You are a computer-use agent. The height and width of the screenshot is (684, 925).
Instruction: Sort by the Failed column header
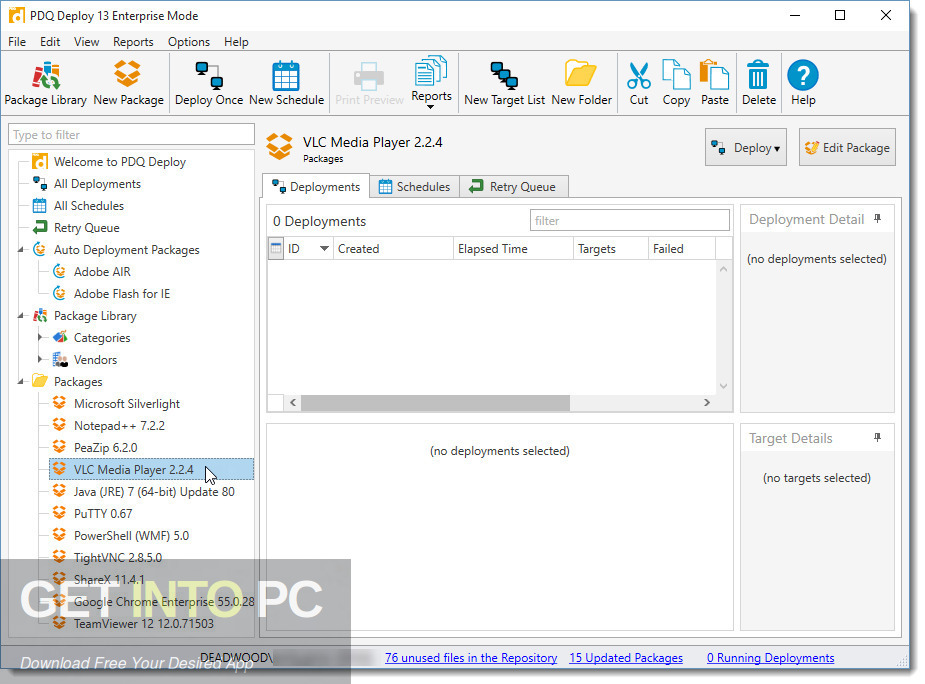coord(681,249)
